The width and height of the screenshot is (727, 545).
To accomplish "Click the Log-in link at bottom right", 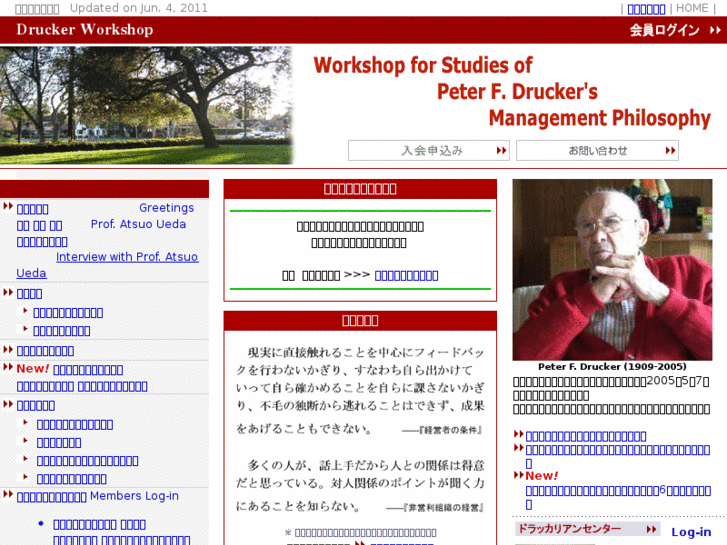I will tap(691, 532).
